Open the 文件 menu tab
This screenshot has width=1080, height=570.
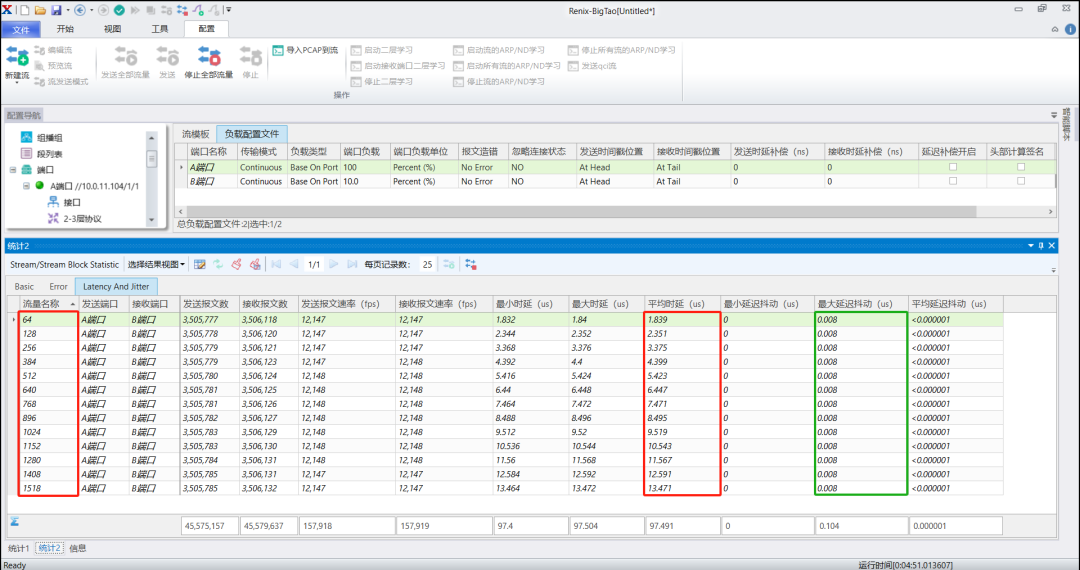coord(21,29)
